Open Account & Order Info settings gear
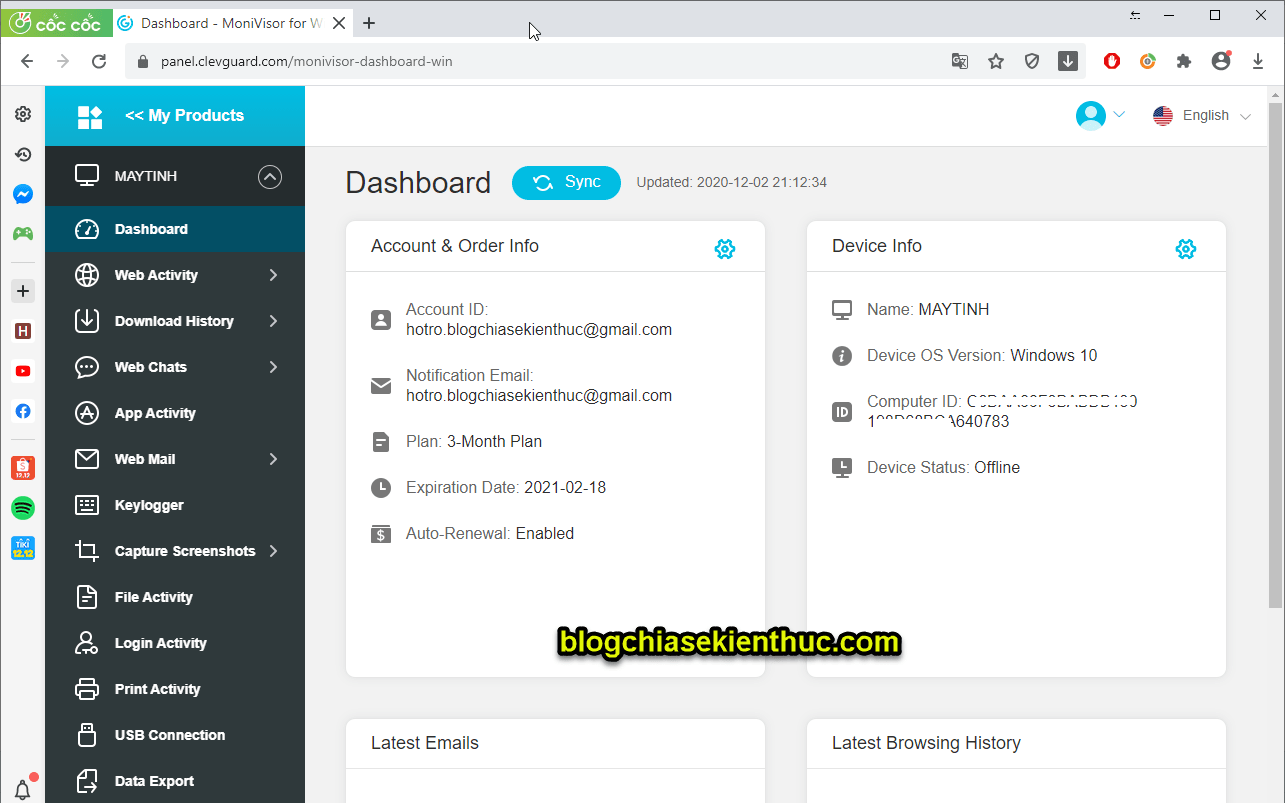This screenshot has width=1285, height=803. (x=725, y=249)
